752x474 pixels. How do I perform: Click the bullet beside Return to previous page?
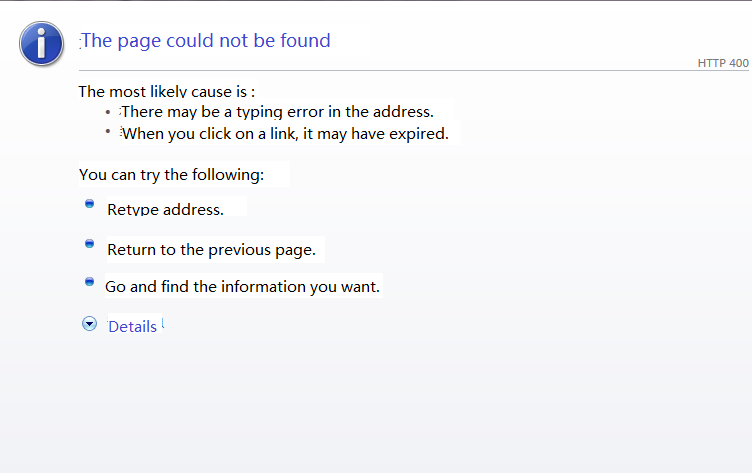(89, 243)
